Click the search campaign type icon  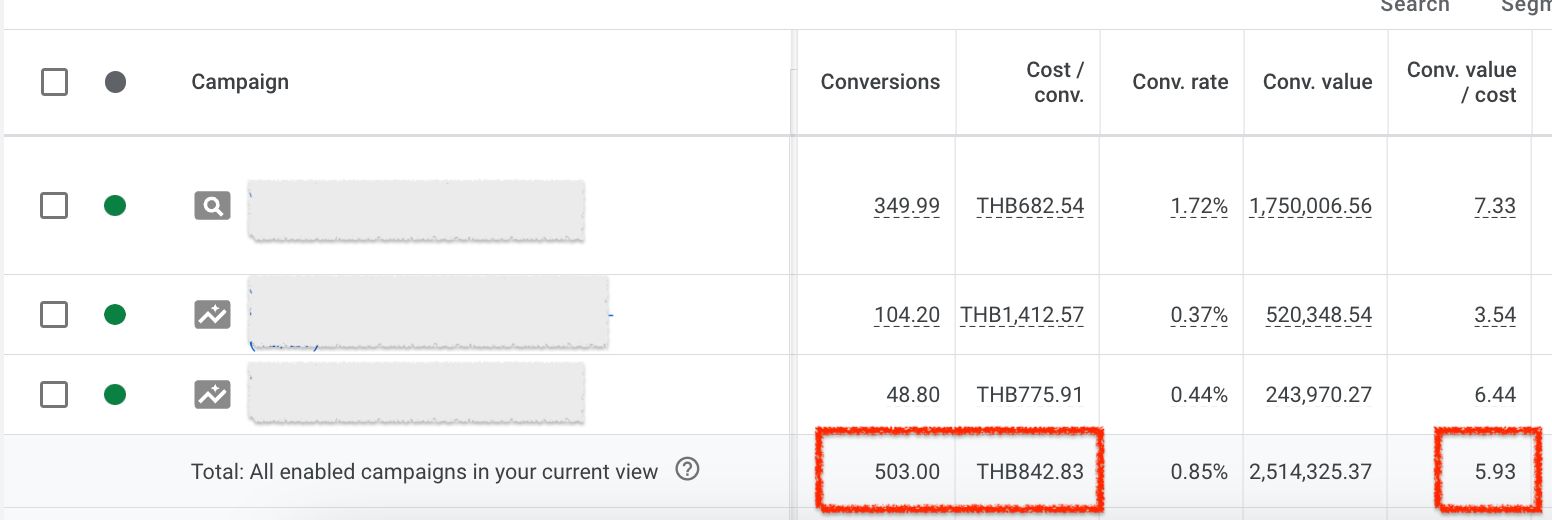click(212, 206)
